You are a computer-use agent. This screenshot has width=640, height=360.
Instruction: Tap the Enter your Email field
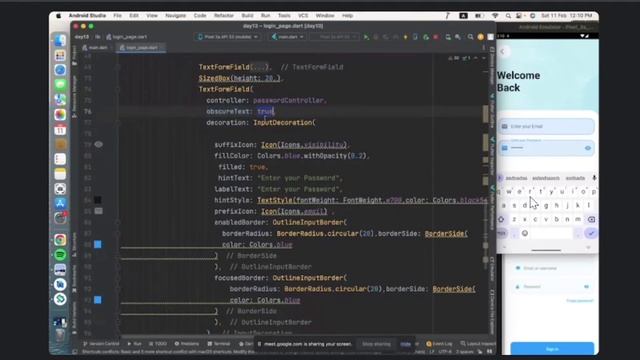547,127
